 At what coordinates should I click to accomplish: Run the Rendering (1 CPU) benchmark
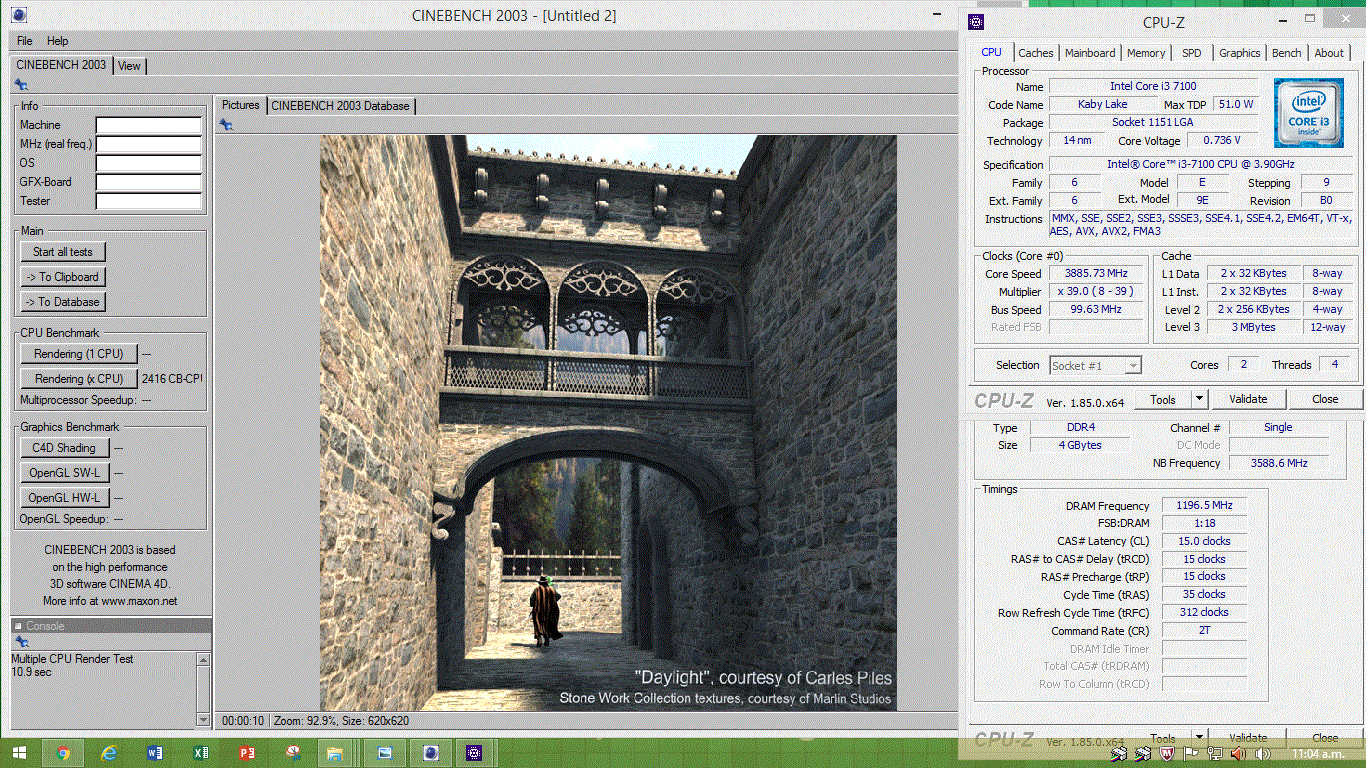79,354
